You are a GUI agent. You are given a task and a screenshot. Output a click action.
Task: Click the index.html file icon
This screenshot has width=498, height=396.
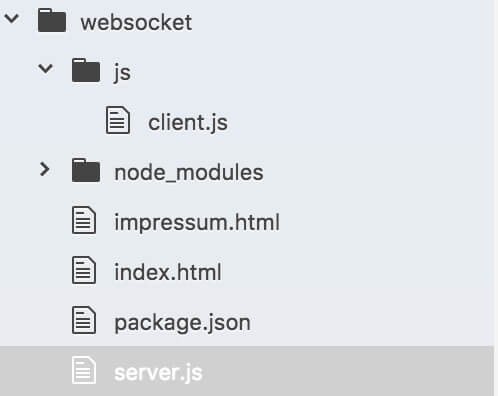pyautogui.click(x=84, y=270)
